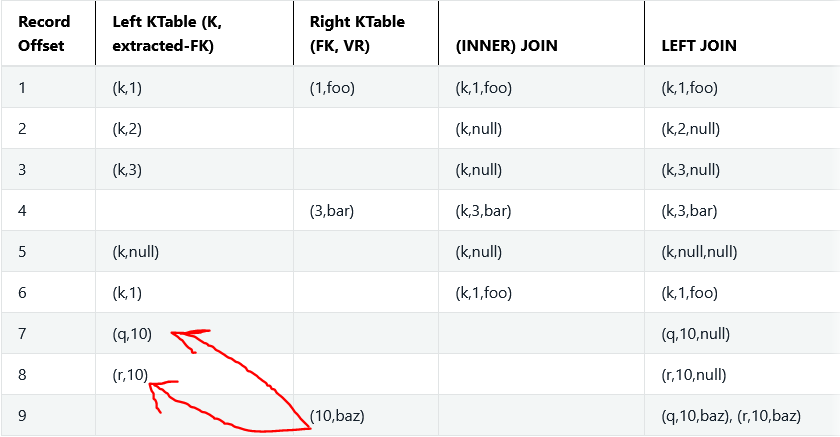This screenshot has height=437, width=840.
Task: Select the Left KTable column header
Action: click(167, 33)
